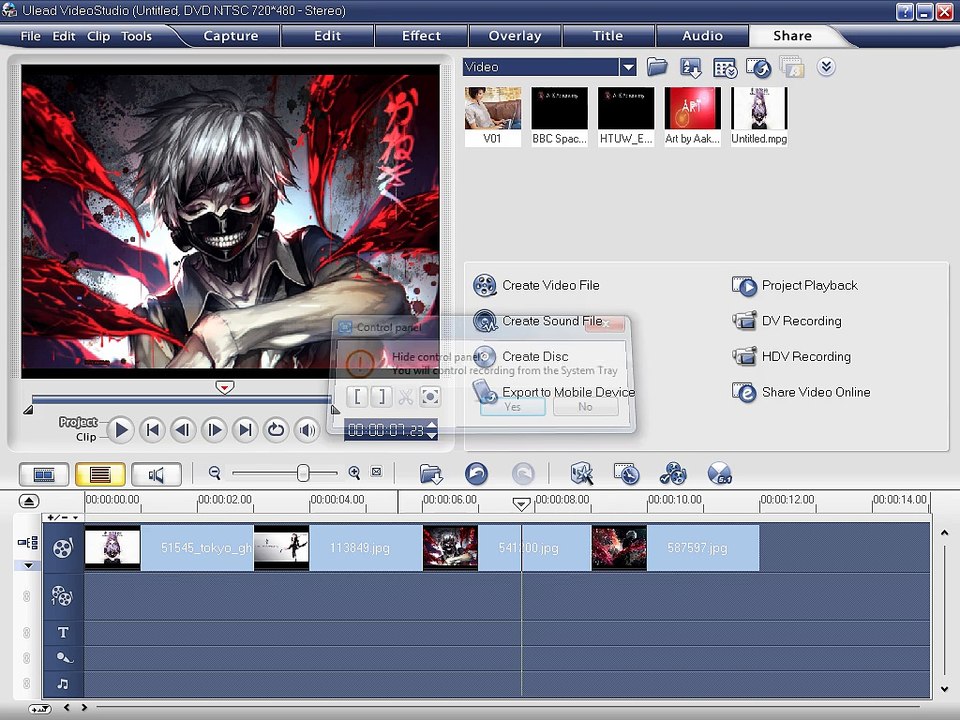Zoom out the timeline with minus magnifier
This screenshot has width=960, height=720.
(x=214, y=473)
